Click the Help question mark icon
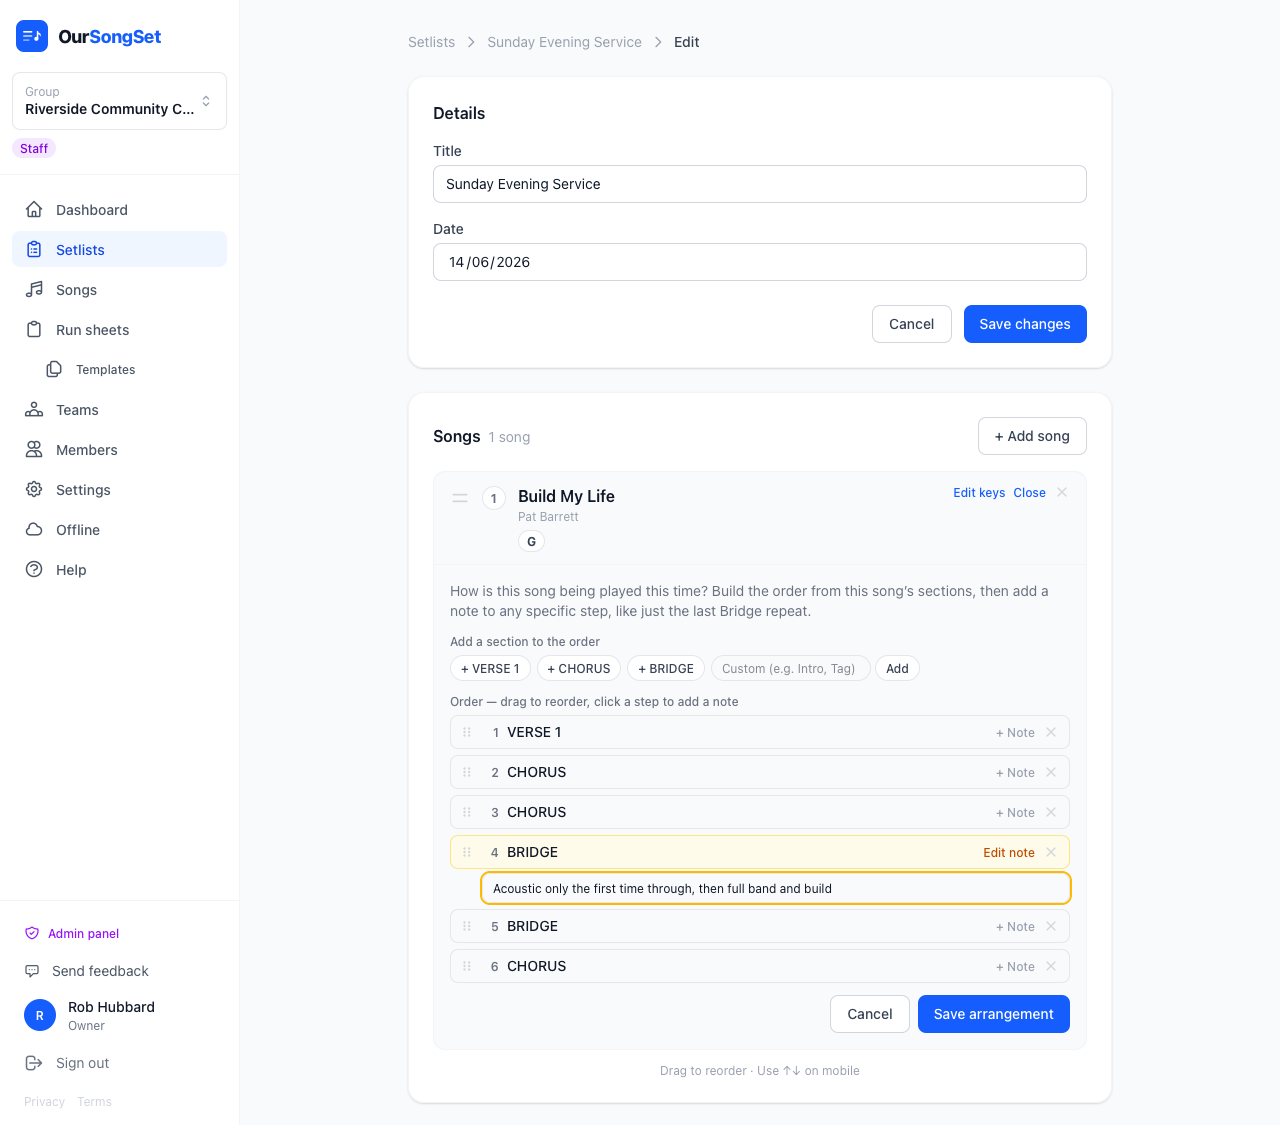Viewport: 1280px width, 1125px height. click(x=34, y=570)
